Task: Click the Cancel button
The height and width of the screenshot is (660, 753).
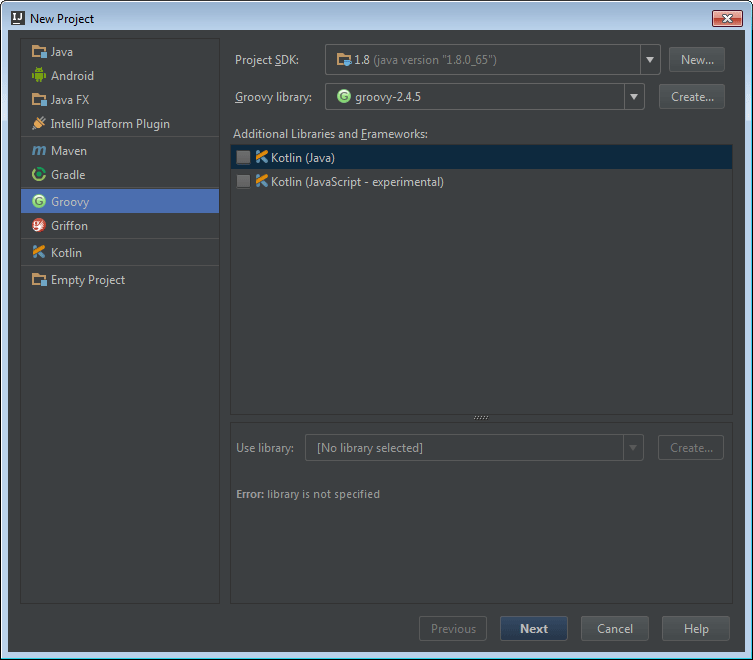Action: [x=615, y=629]
